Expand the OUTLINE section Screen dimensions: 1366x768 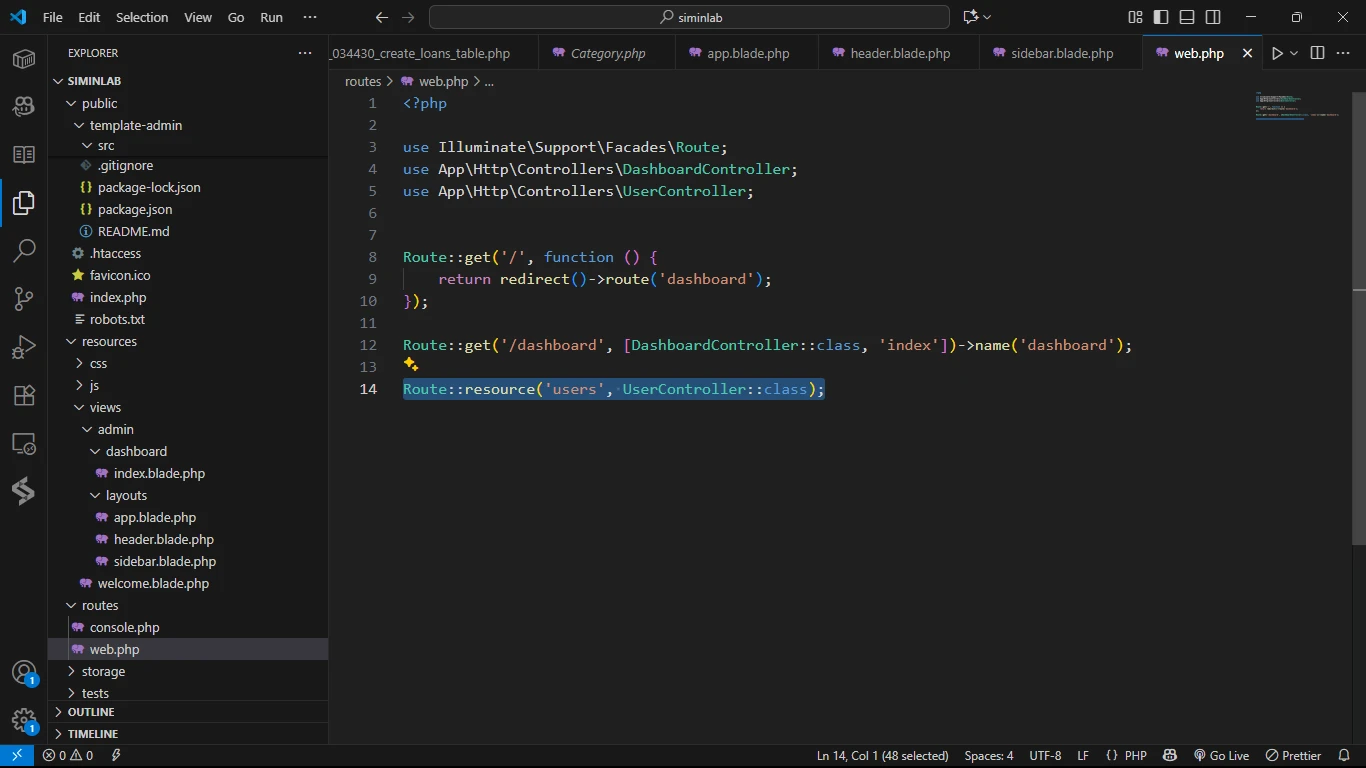tap(91, 712)
